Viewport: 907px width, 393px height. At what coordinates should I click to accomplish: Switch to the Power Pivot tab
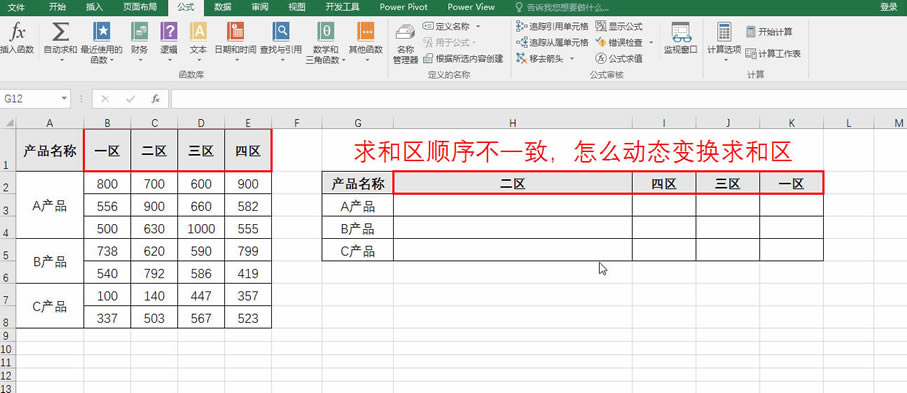point(403,7)
